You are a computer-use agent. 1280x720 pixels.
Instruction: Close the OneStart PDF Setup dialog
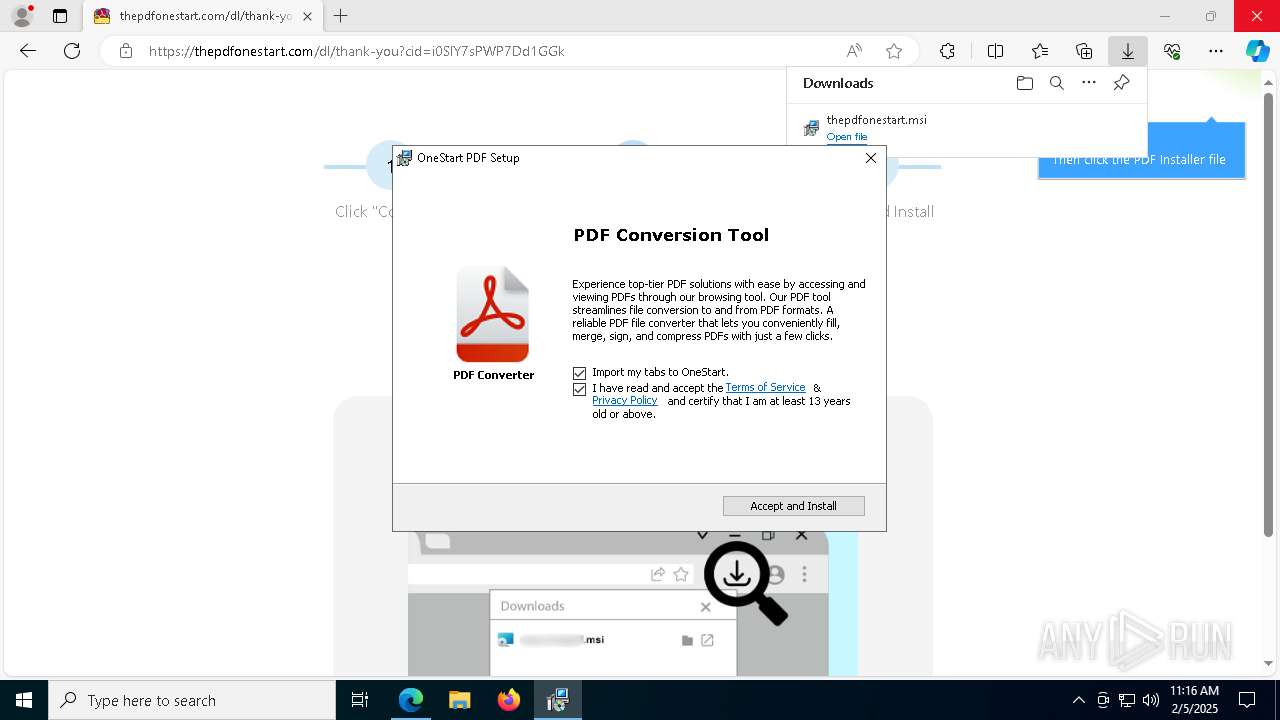click(x=870, y=158)
